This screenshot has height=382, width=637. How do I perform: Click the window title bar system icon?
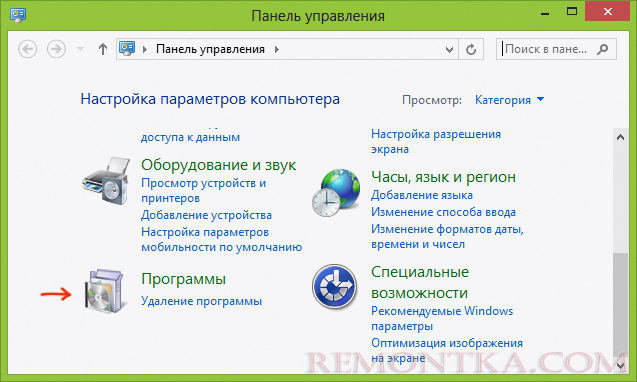click(x=18, y=15)
